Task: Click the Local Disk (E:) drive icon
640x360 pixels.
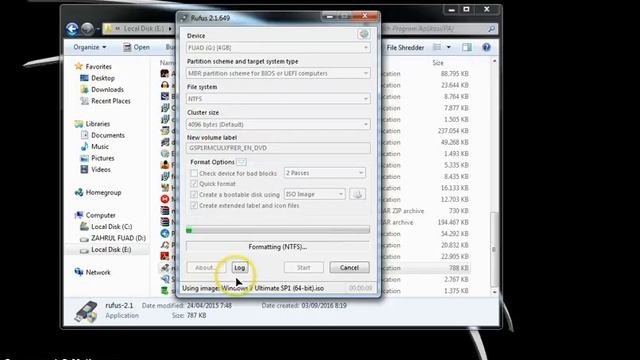Action: click(x=84, y=250)
